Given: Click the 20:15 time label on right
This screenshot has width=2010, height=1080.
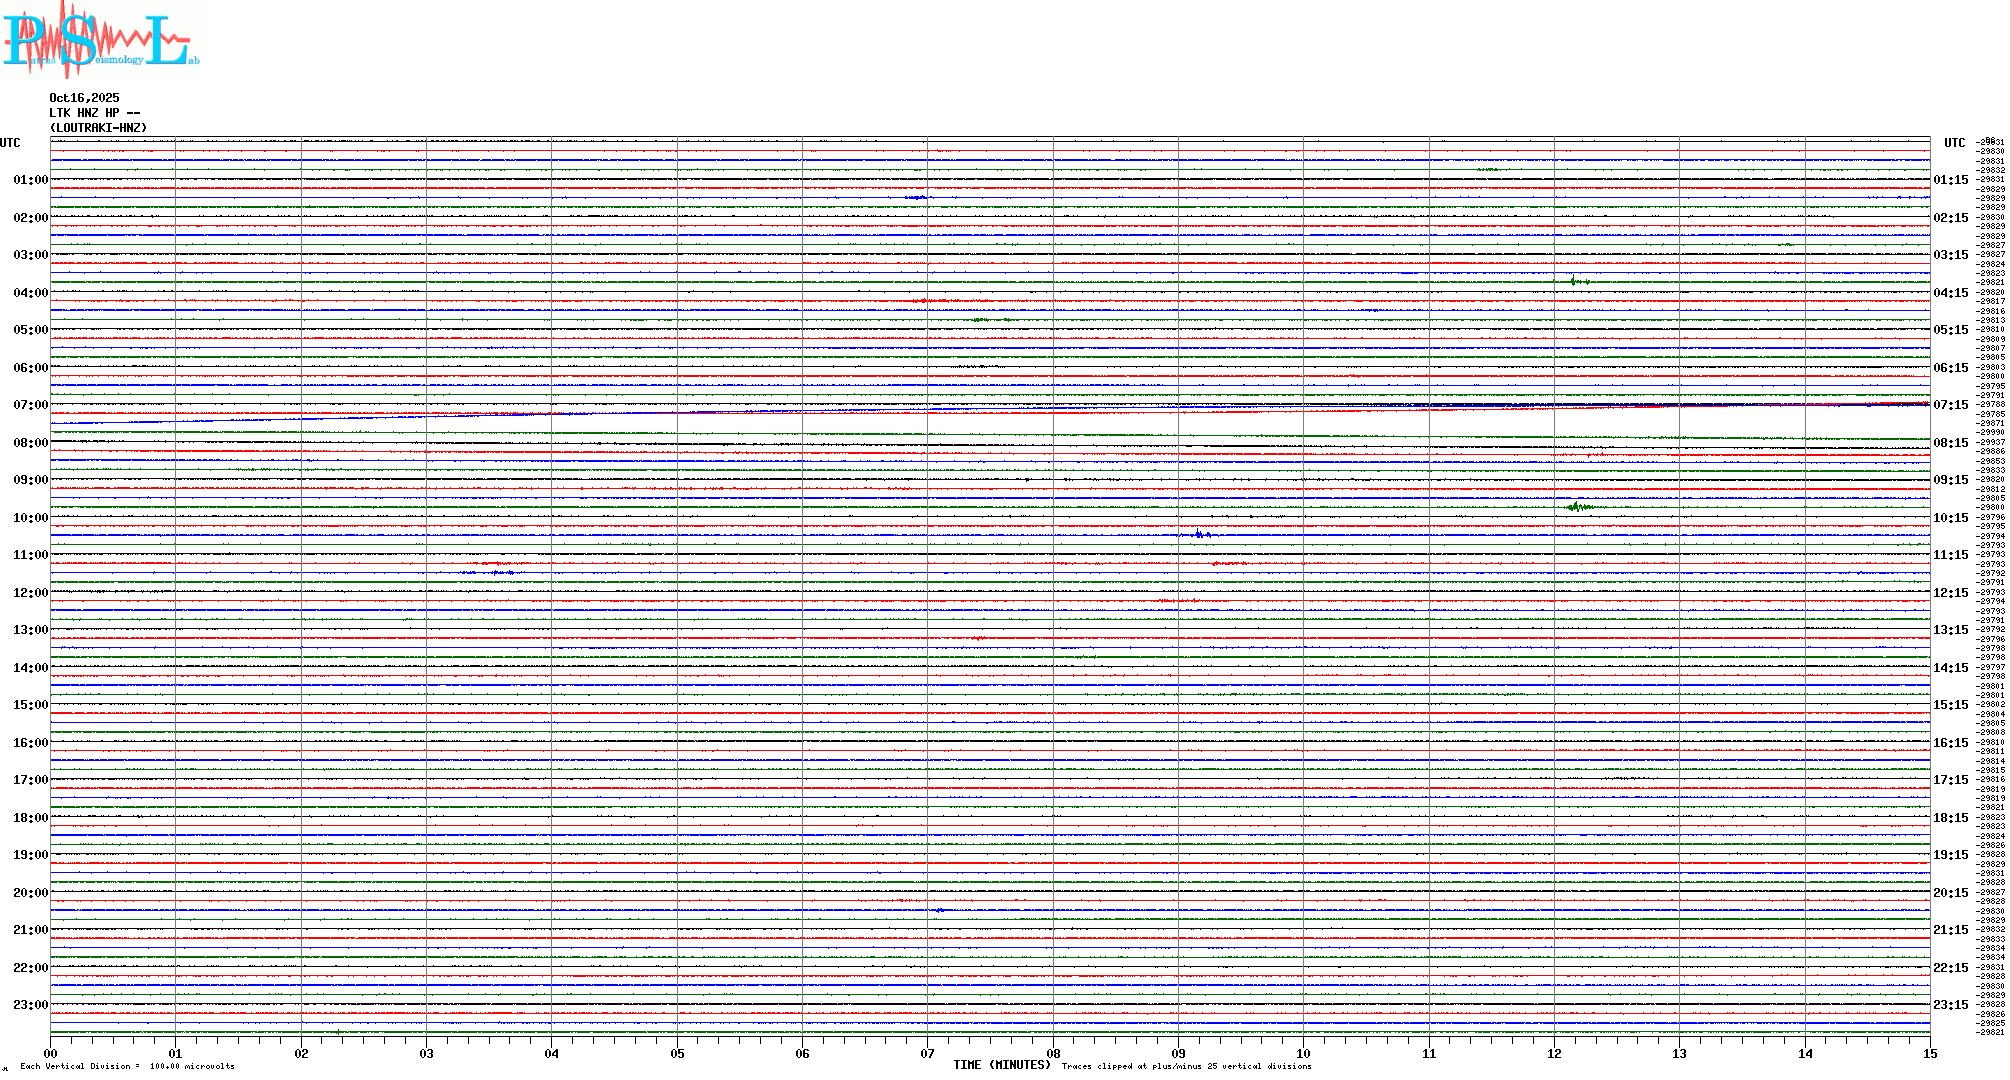Looking at the screenshot, I should pos(1950,893).
